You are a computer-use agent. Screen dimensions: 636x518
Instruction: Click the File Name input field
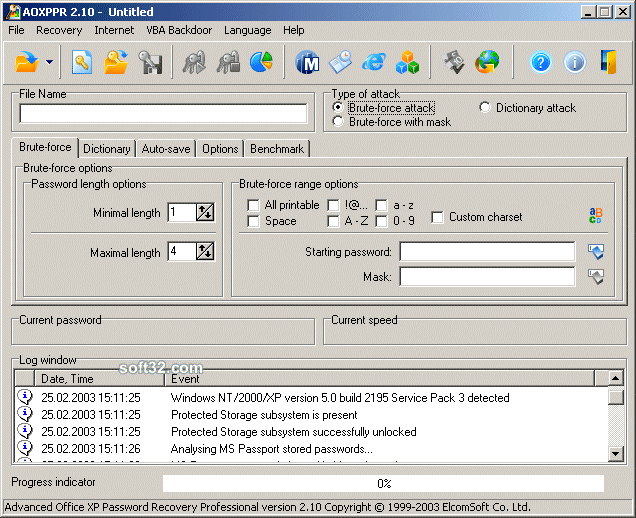163,113
